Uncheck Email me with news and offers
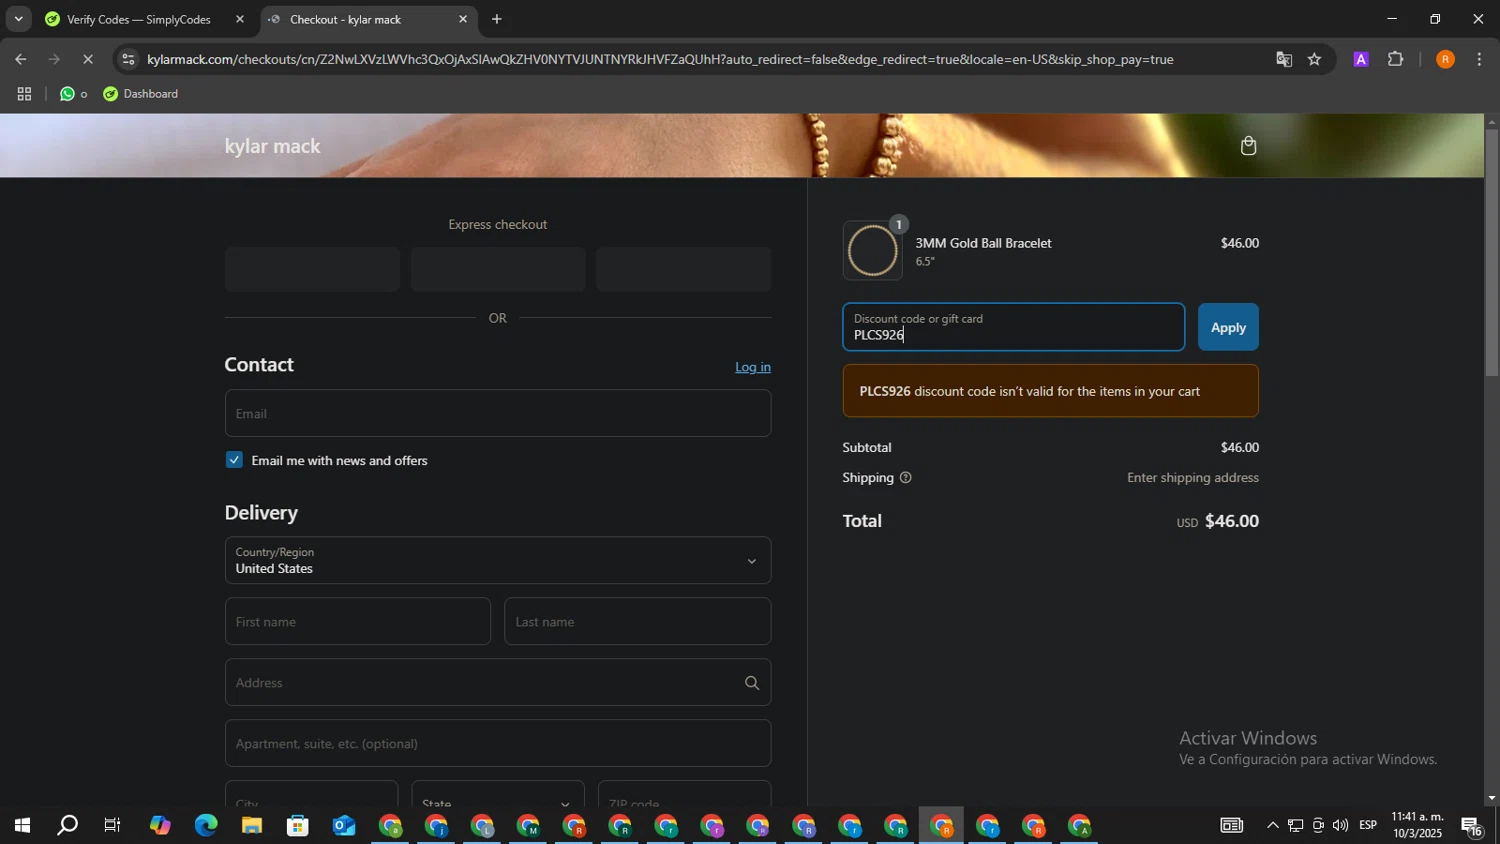 [234, 460]
